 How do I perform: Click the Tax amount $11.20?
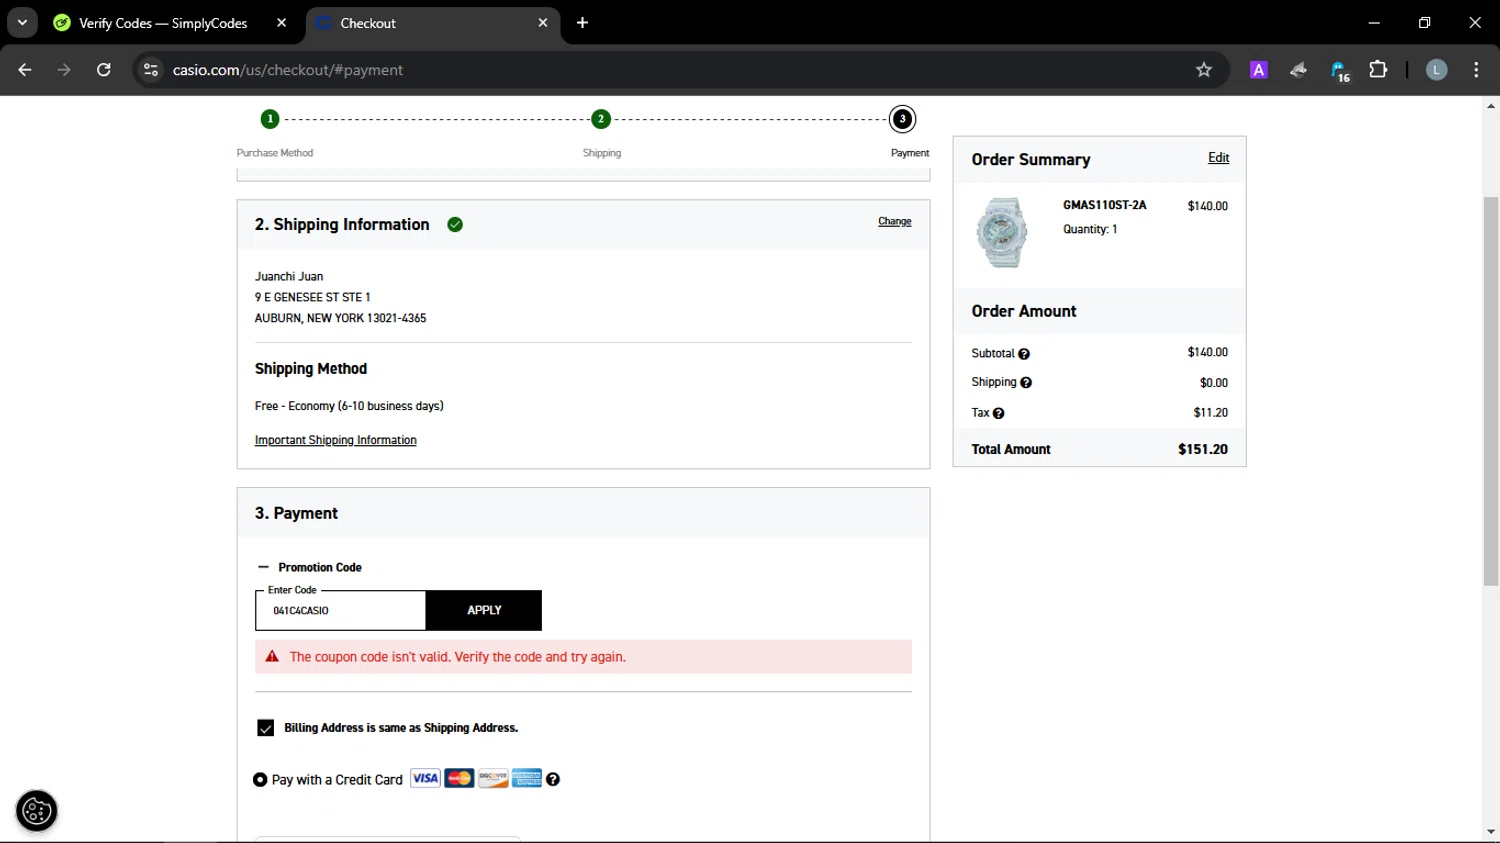pos(1211,412)
